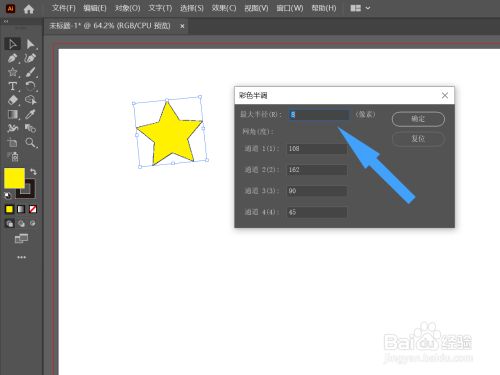Apply Gradient mode button

tap(21, 209)
